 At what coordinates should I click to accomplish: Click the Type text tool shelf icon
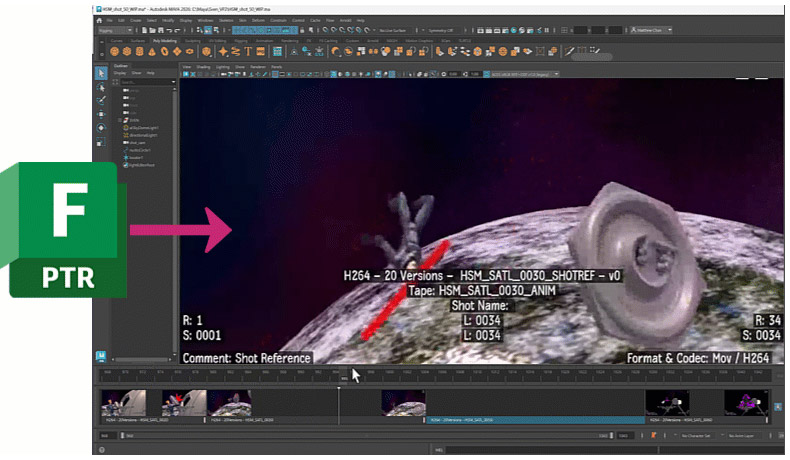click(247, 51)
